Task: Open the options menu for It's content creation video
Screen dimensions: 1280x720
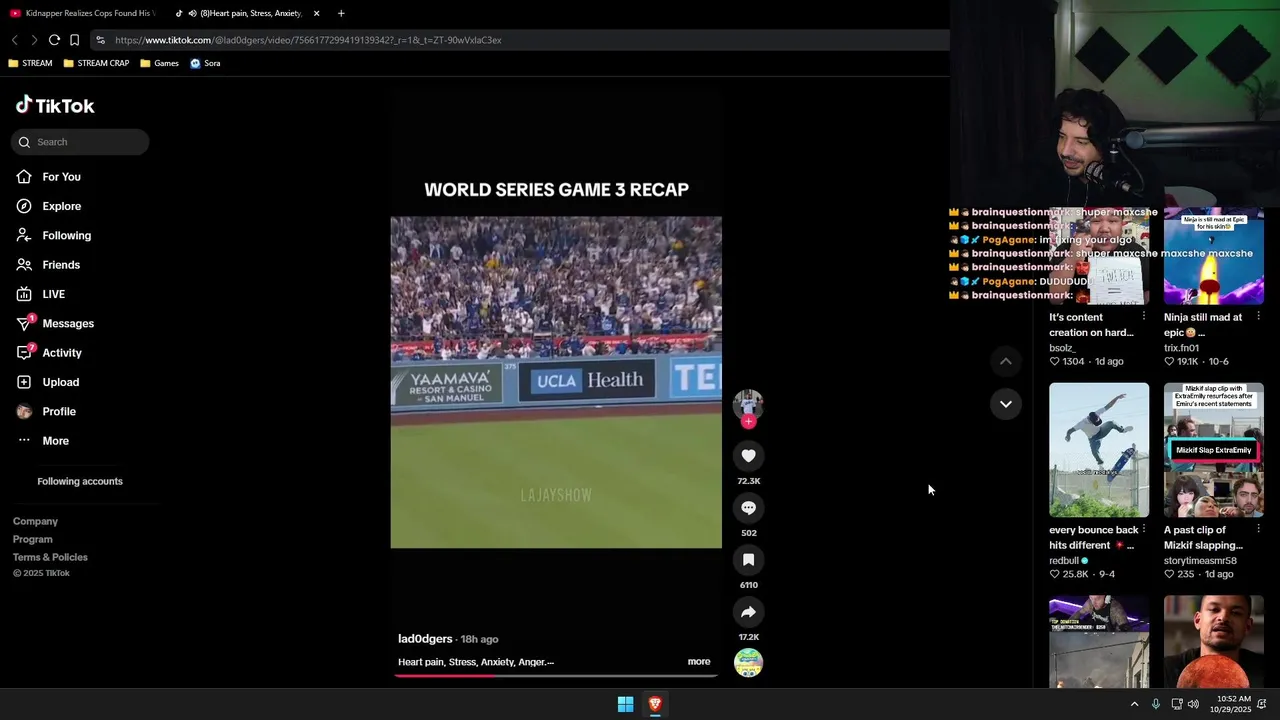Action: tap(1144, 316)
